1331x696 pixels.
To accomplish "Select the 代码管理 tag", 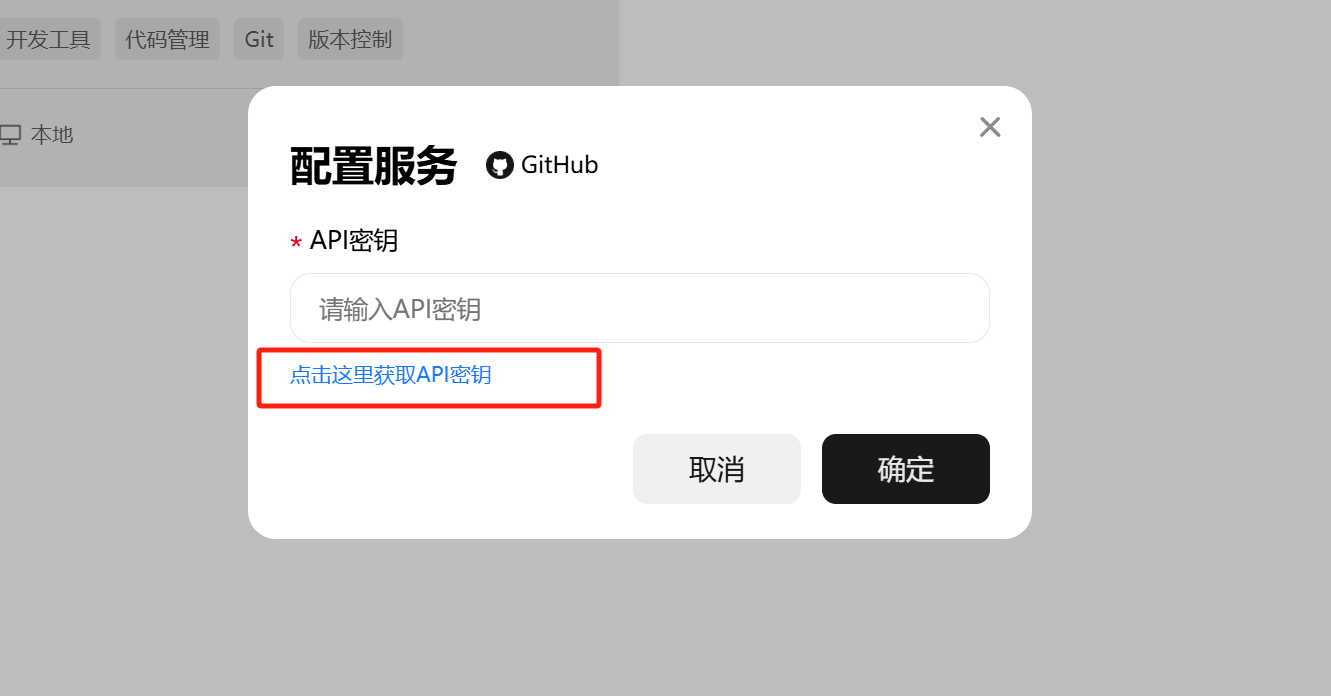I will 167,39.
